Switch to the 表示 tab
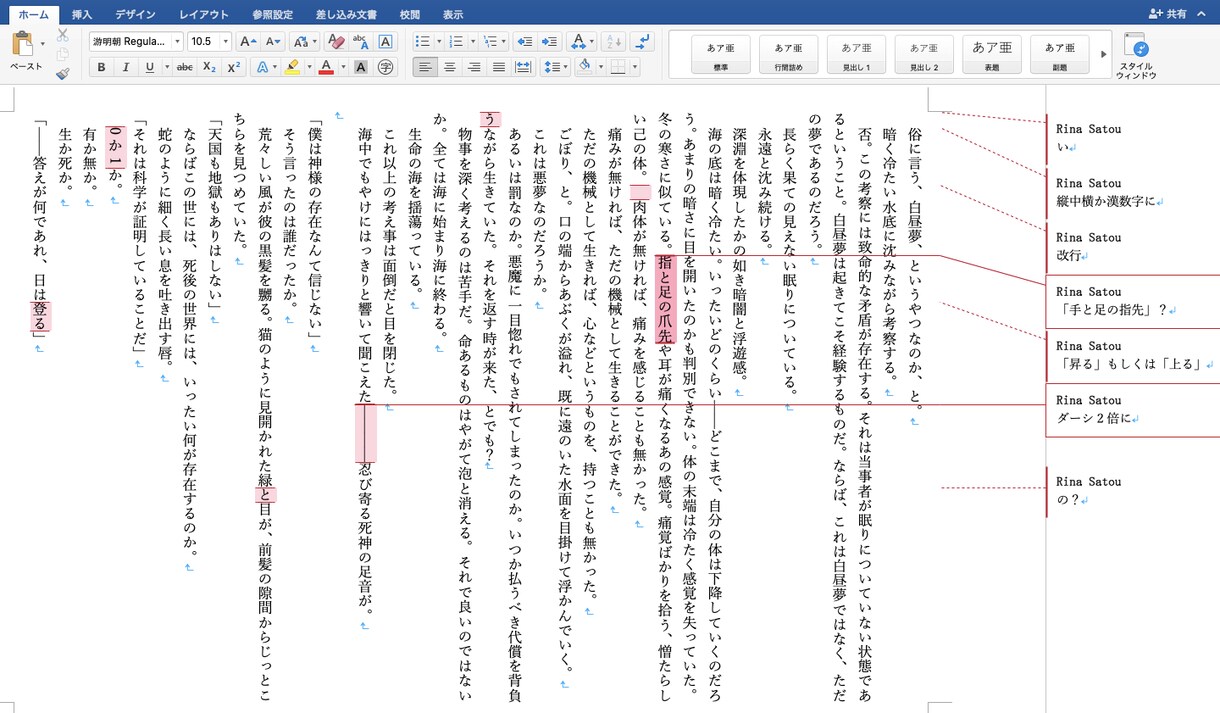The height and width of the screenshot is (713, 1220). 453,14
